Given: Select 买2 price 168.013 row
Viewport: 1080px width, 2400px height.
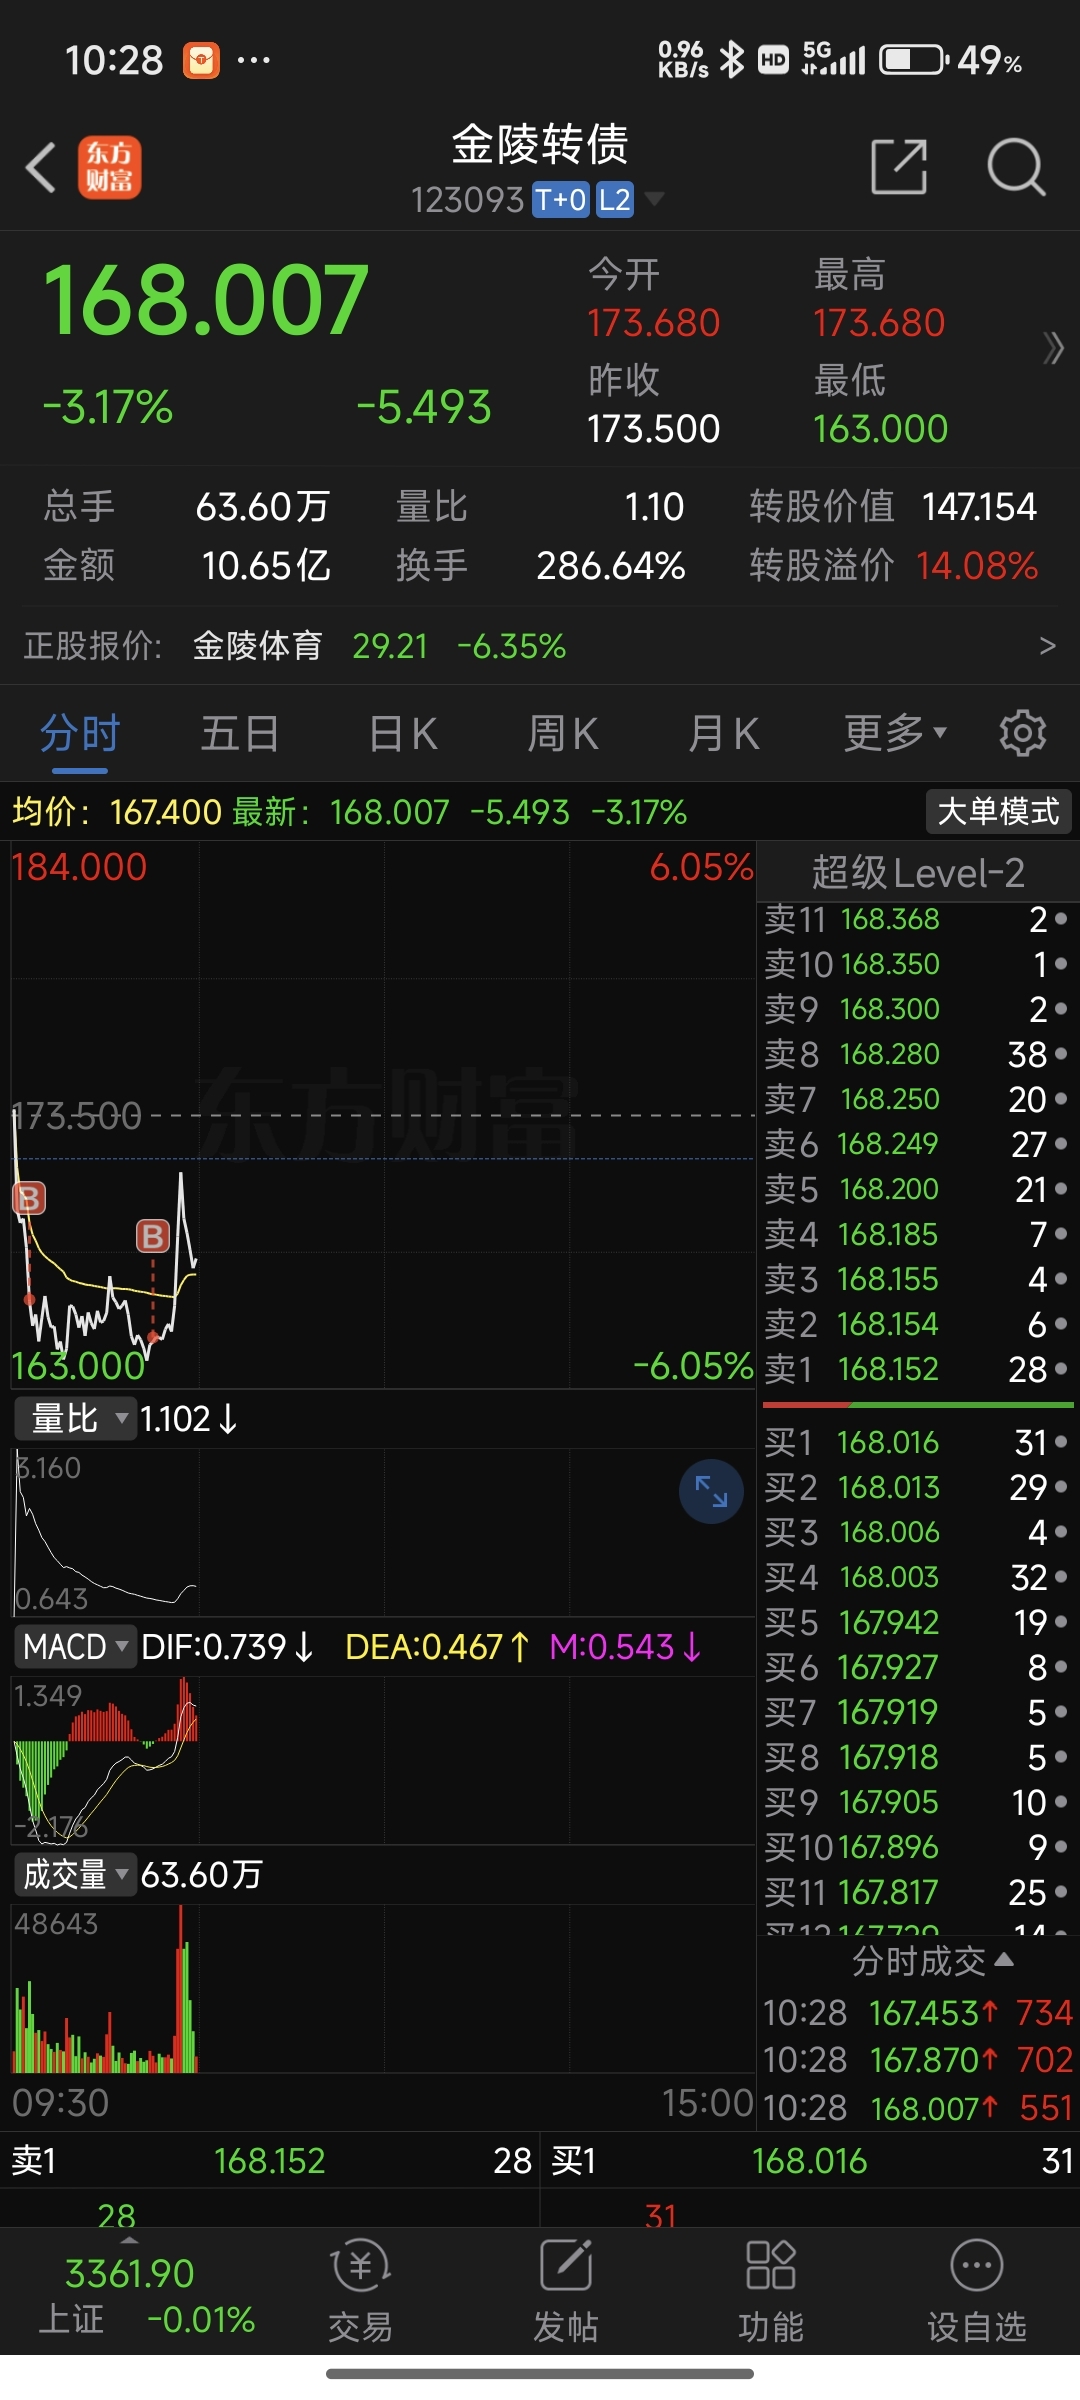Looking at the screenshot, I should point(916,1487).
